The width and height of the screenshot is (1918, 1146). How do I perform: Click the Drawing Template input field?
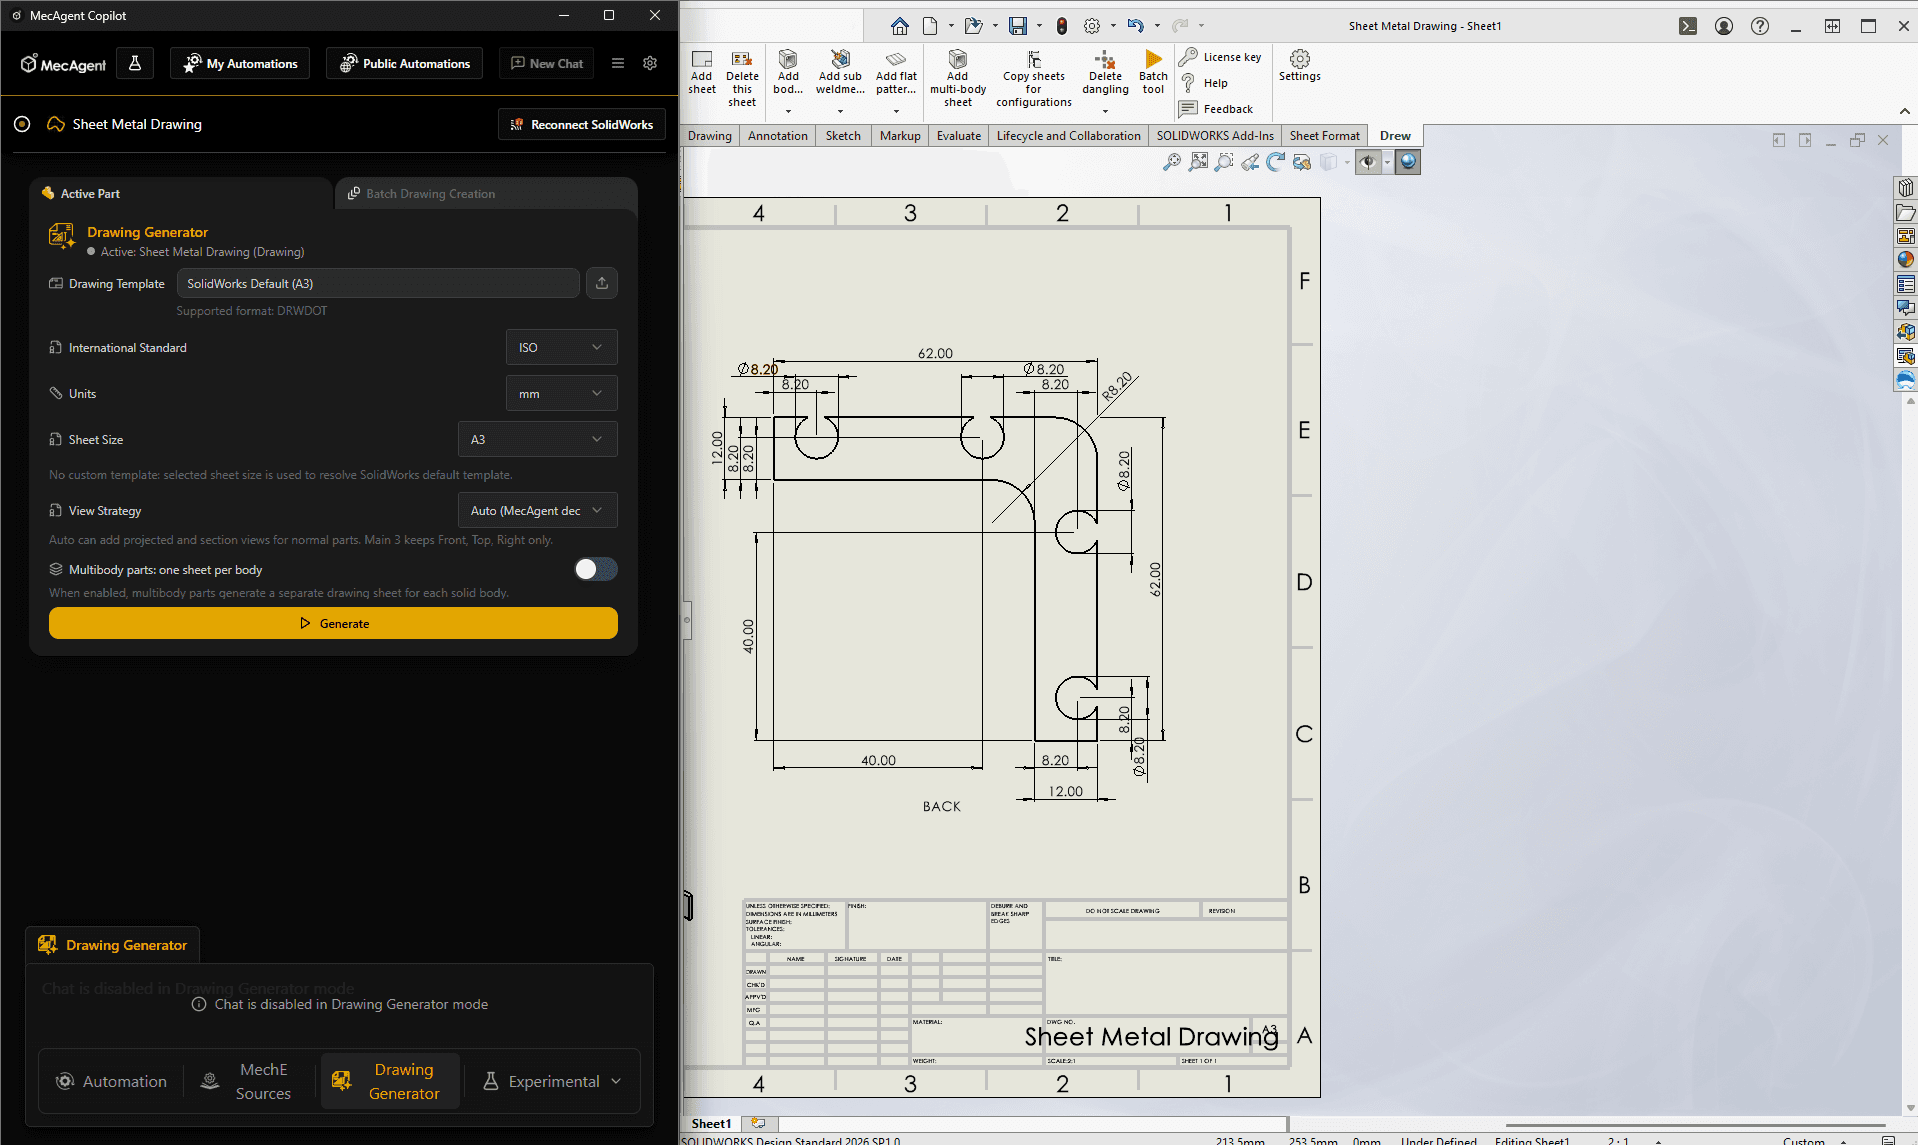click(x=378, y=284)
